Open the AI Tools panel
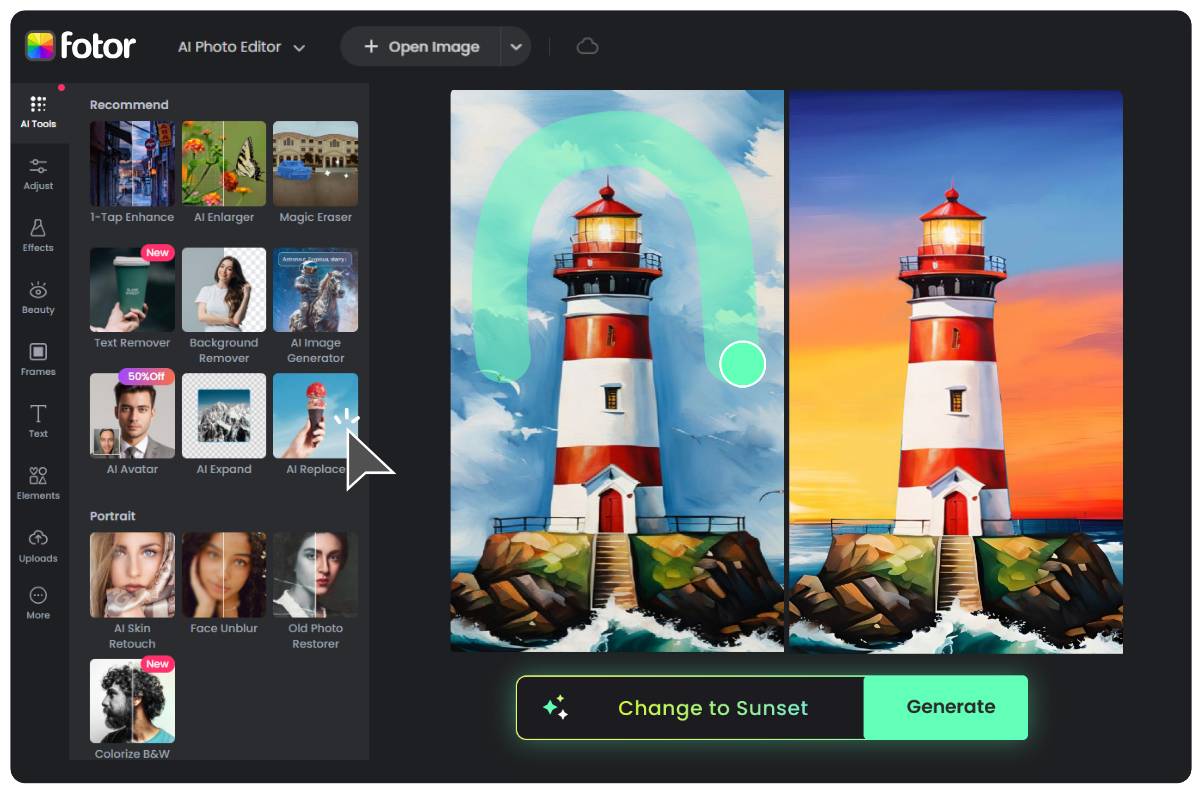This screenshot has width=1200, height=800. click(38, 110)
